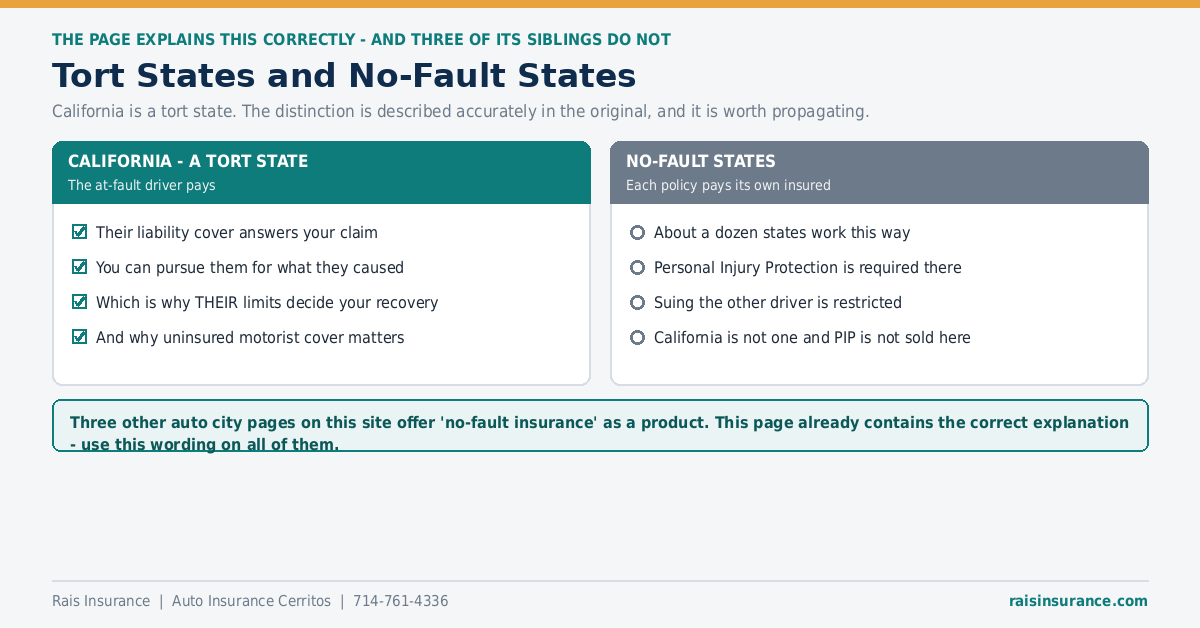The height and width of the screenshot is (628, 1200).
Task: Click the phone number 714-761-4336
Action: coord(400,601)
